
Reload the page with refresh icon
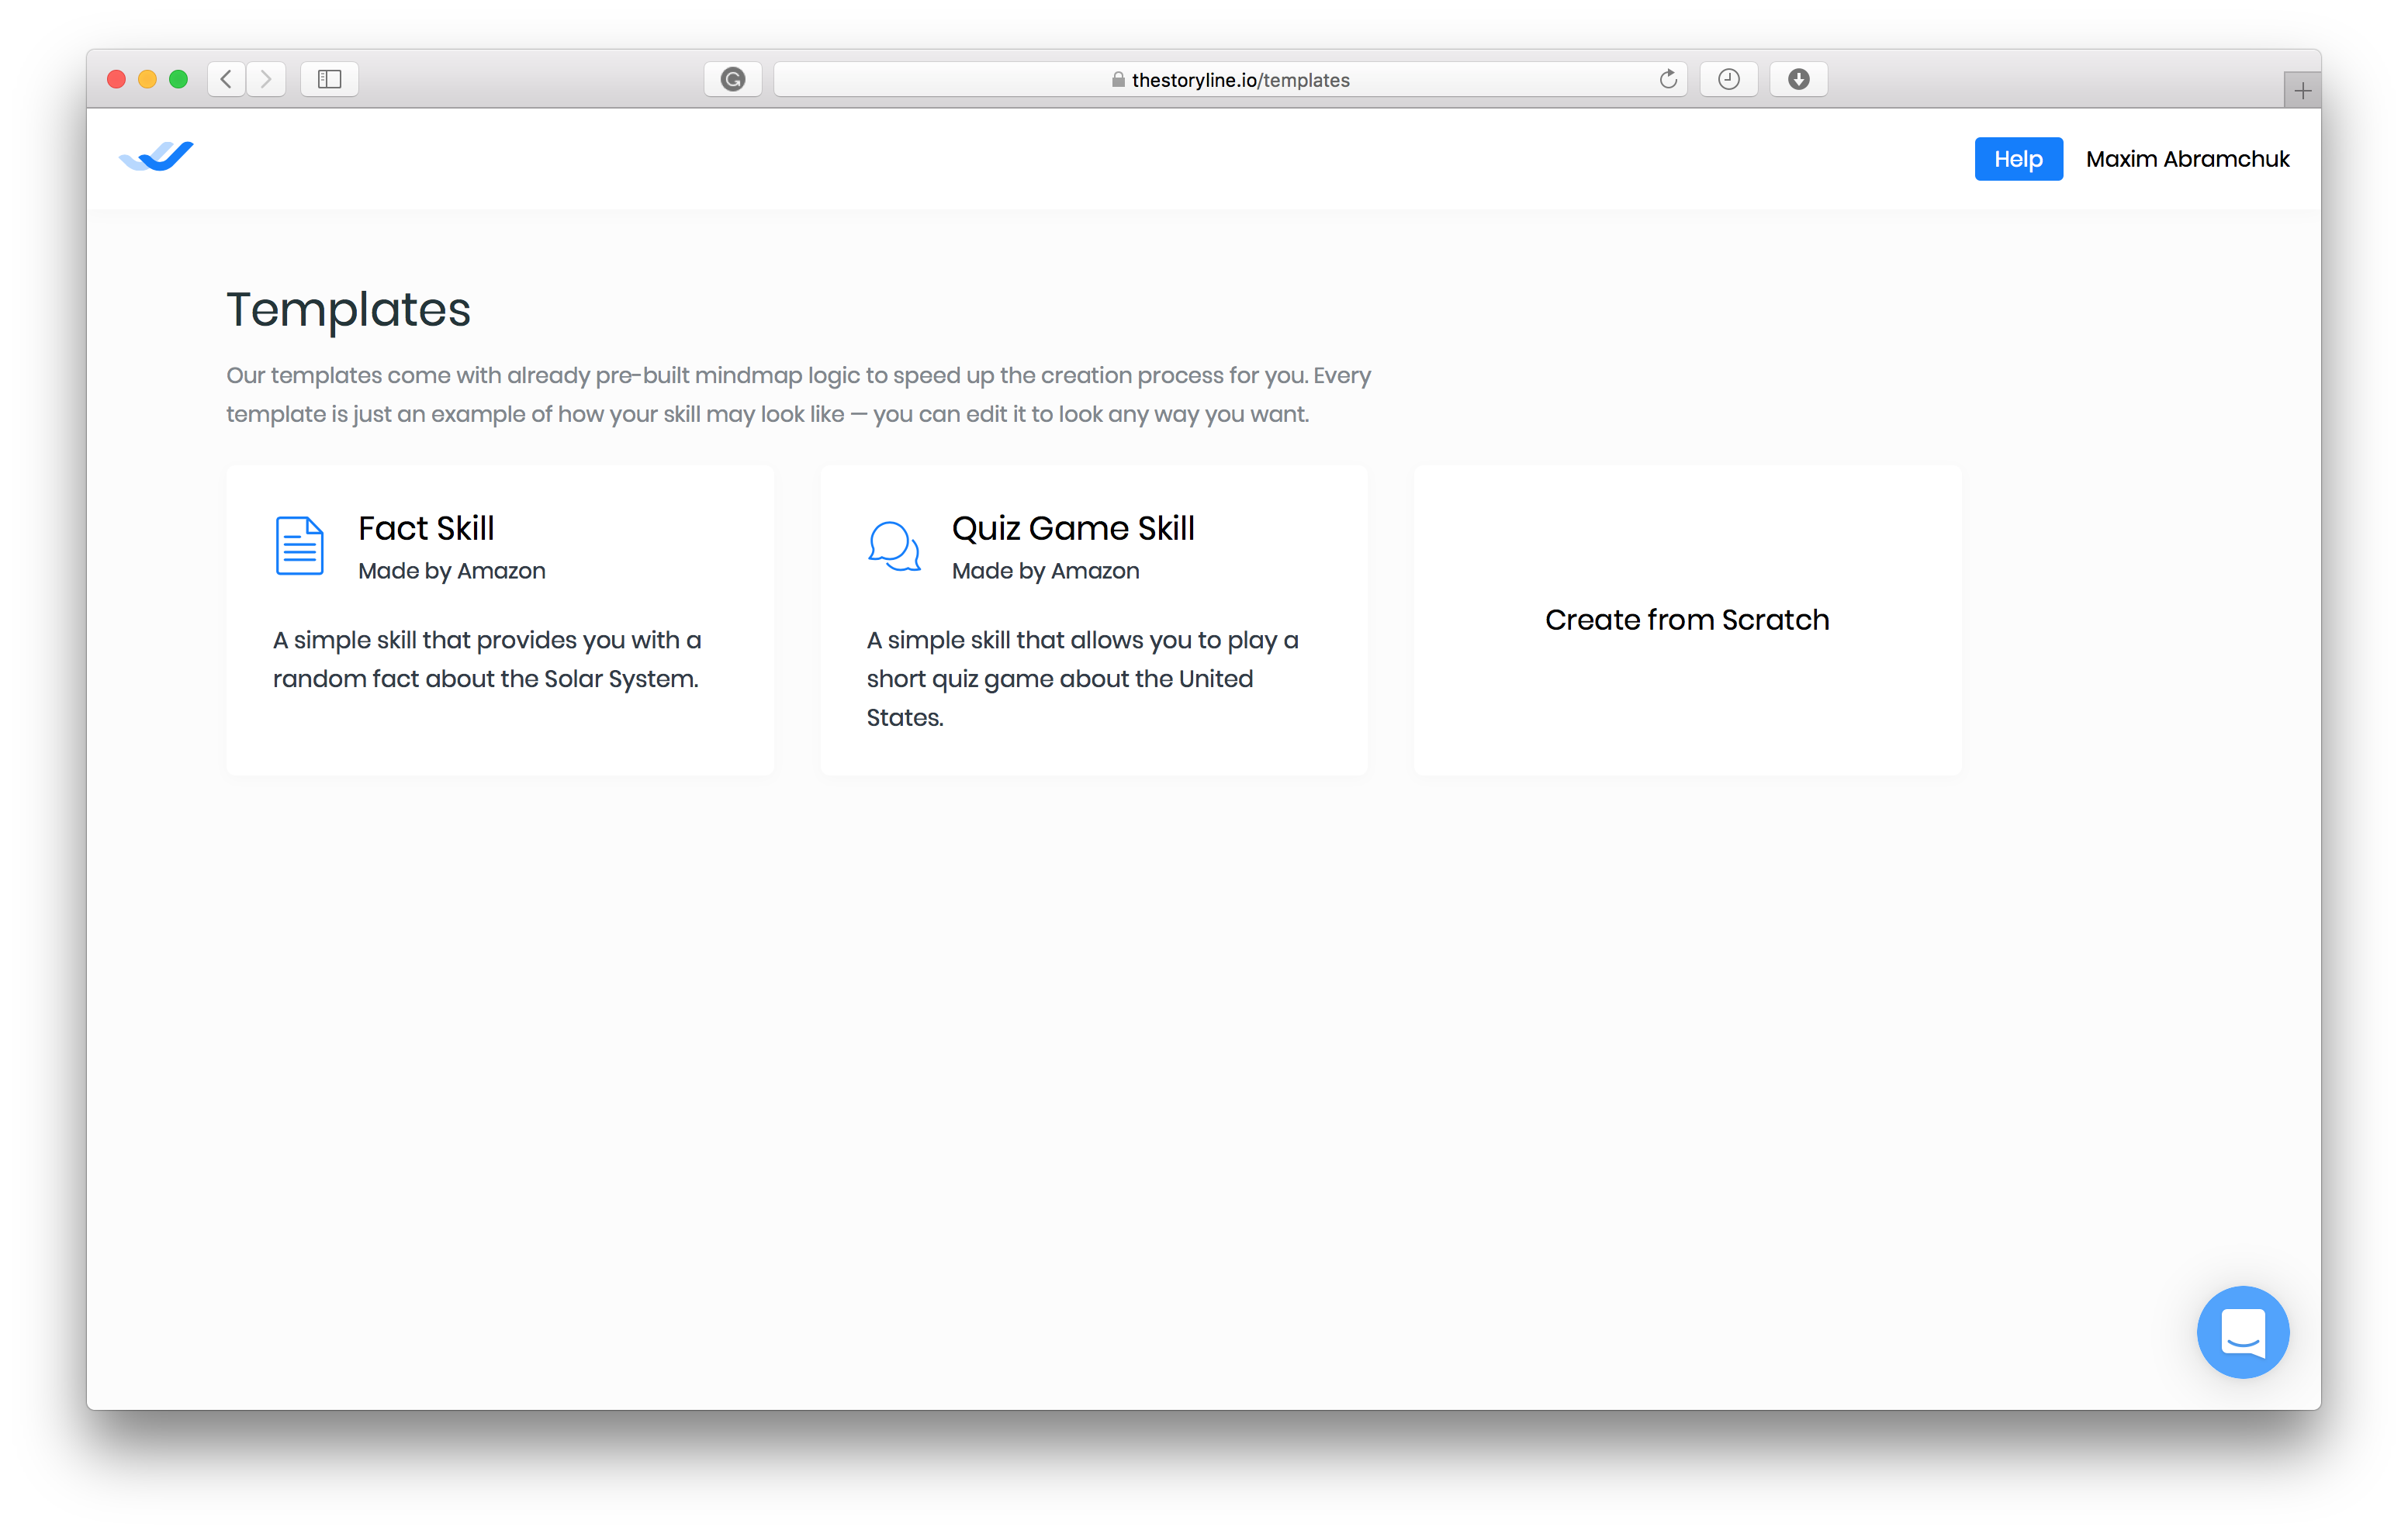point(1667,79)
